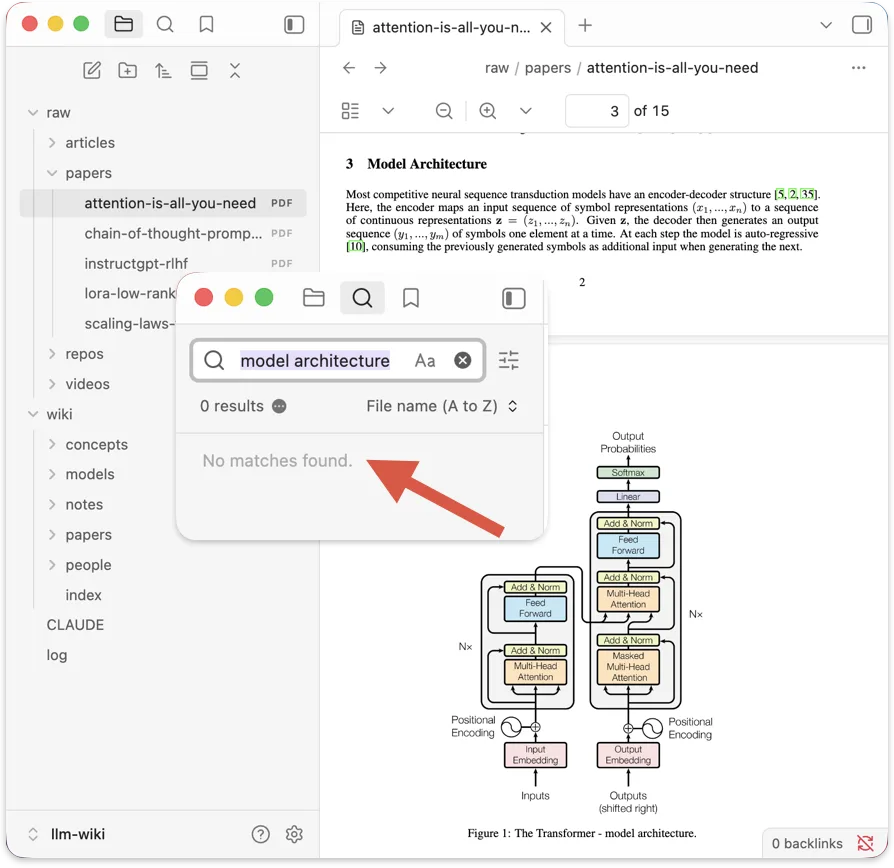The height and width of the screenshot is (868, 894).
Task: Click the page number field
Action: [596, 111]
